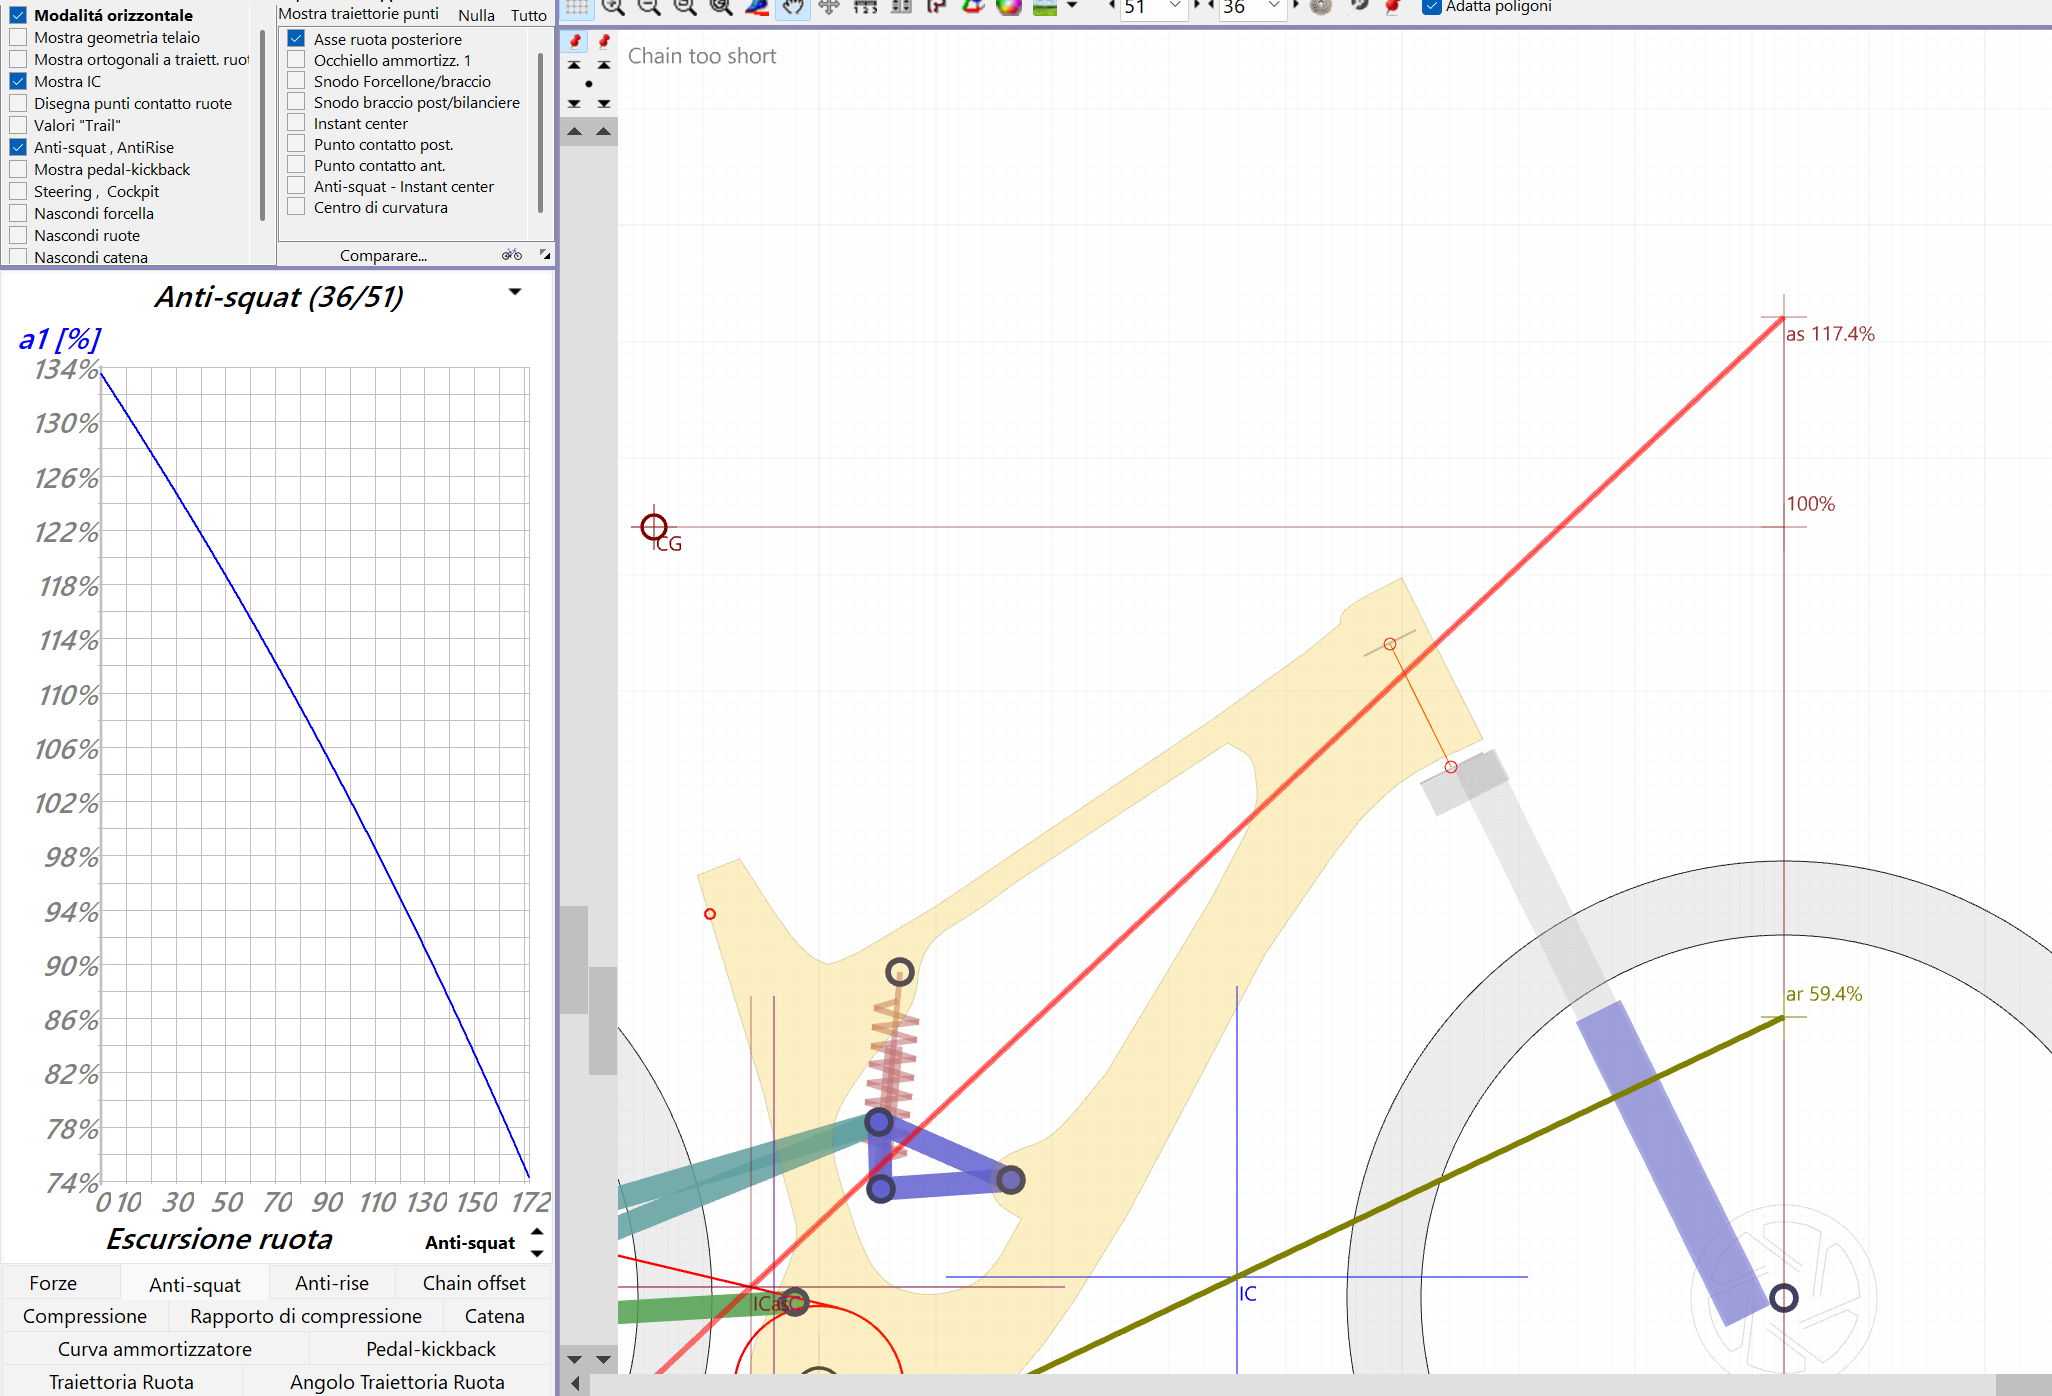2052x1396 pixels.
Task: Click up arrow beside Anti-squat axis label
Action: tap(537, 1231)
